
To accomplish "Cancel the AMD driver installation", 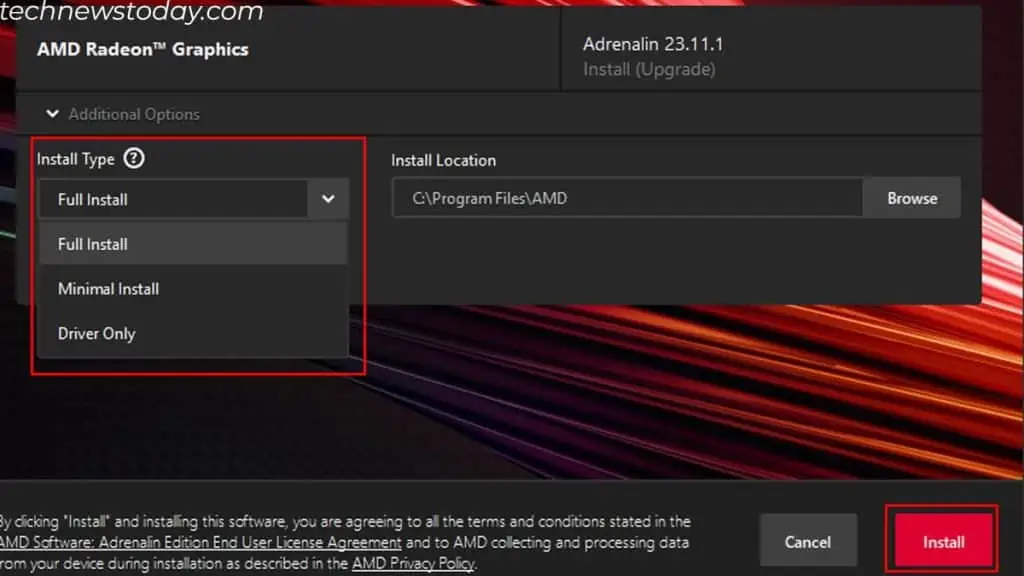I will 808,540.
